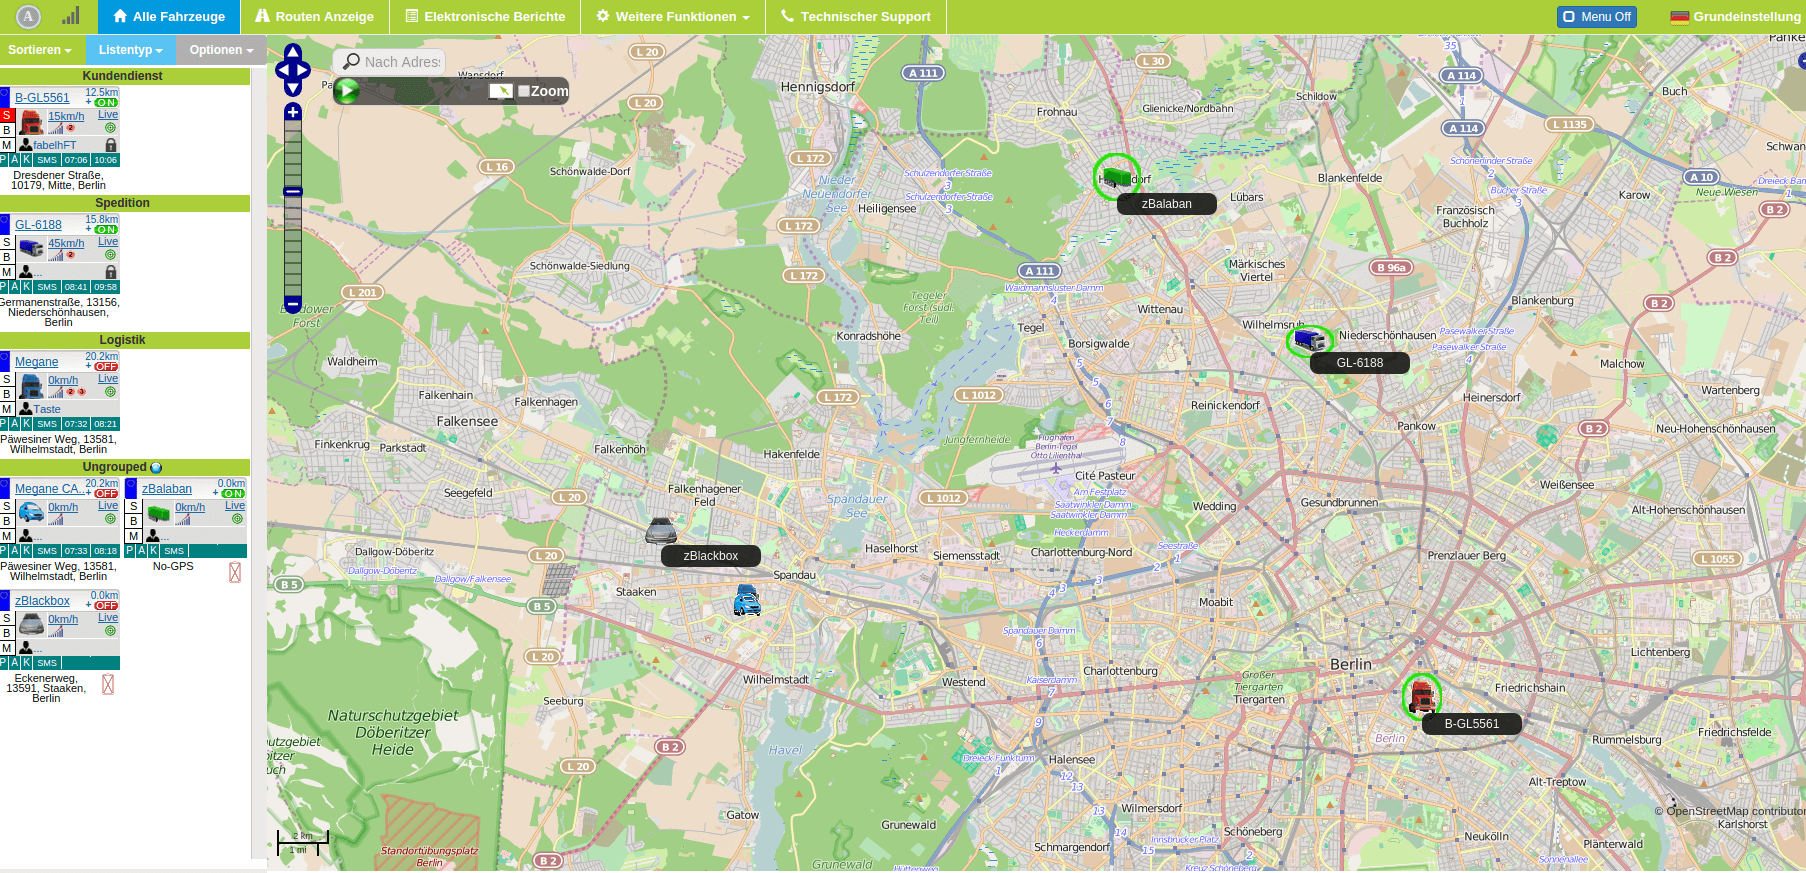Screen dimensions: 1806x873
Task: Click the 08:41 time in GL-6188 card
Action: click(76, 287)
